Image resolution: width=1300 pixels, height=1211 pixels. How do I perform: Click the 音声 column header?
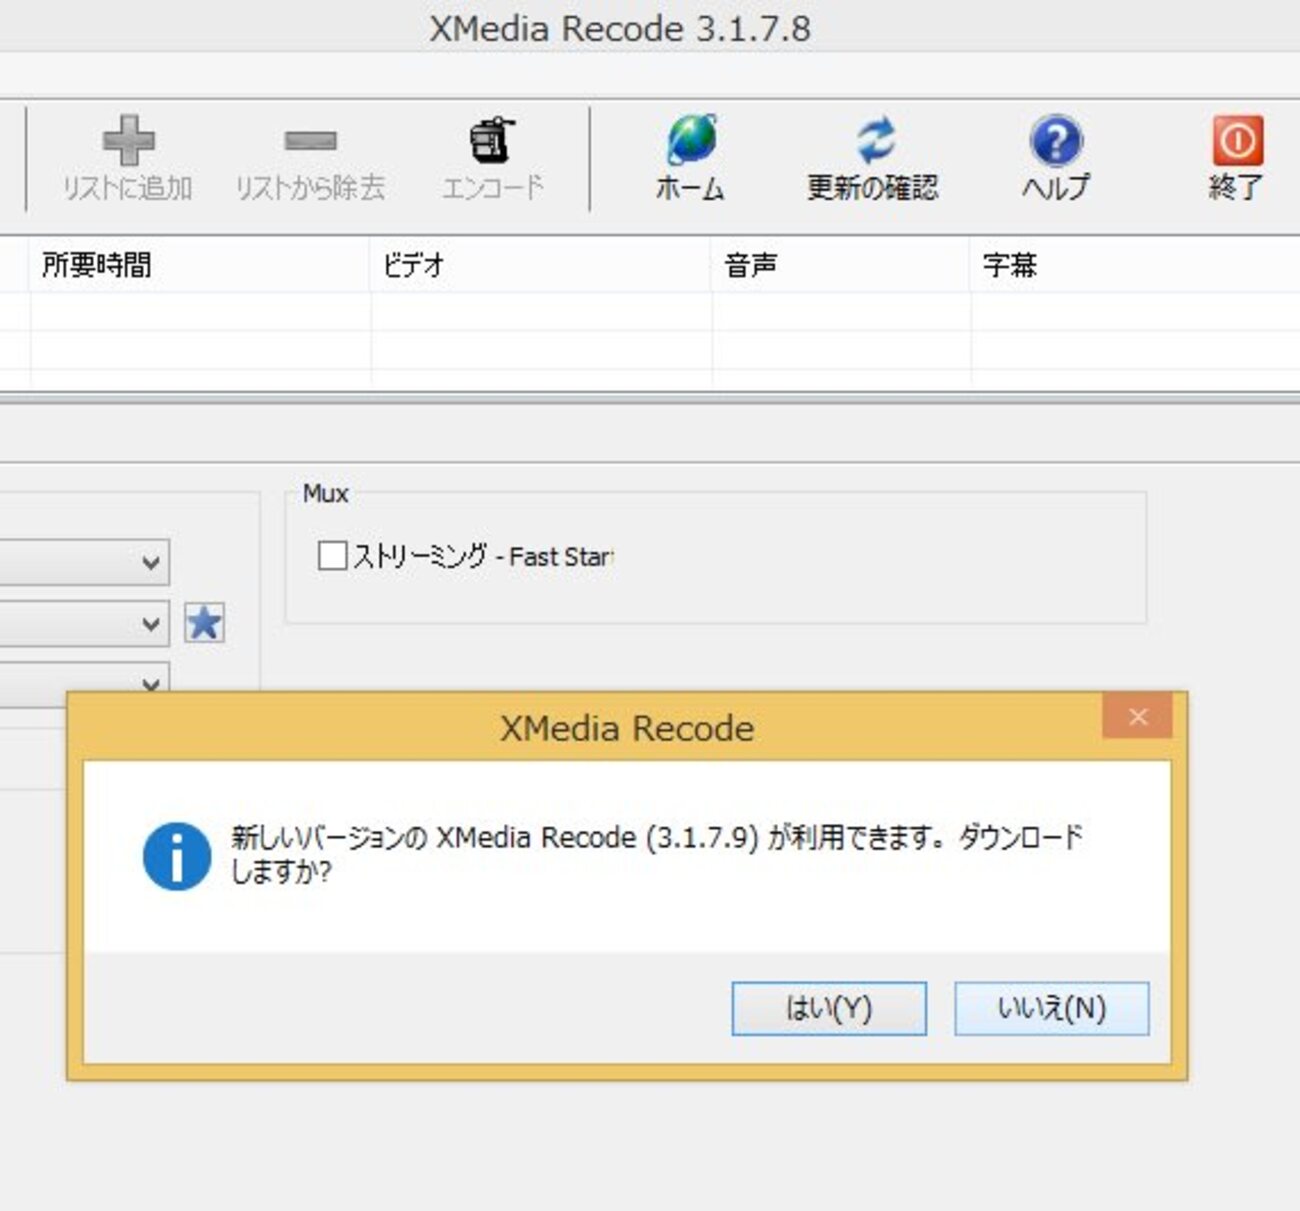(840, 265)
